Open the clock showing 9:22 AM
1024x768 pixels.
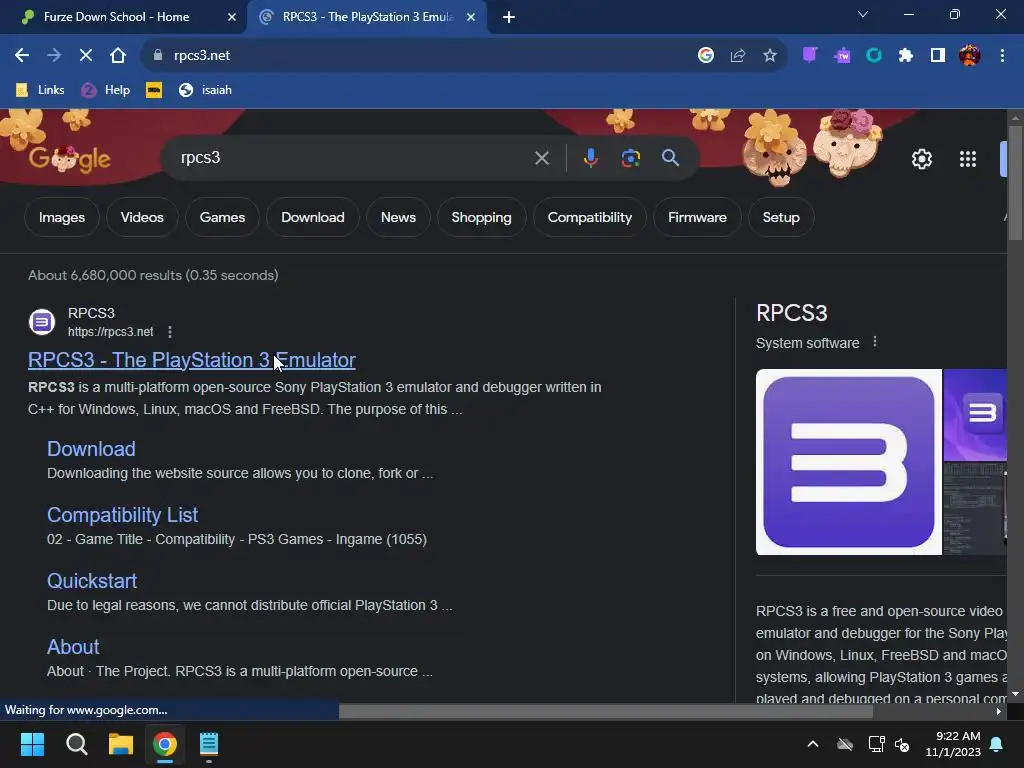point(953,744)
